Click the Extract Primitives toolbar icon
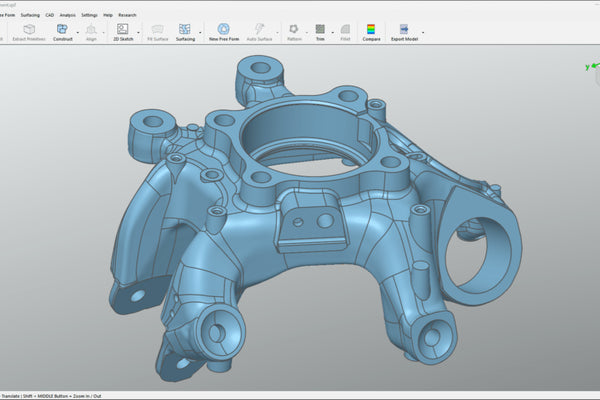Screen dimensions: 600x400 [27, 30]
